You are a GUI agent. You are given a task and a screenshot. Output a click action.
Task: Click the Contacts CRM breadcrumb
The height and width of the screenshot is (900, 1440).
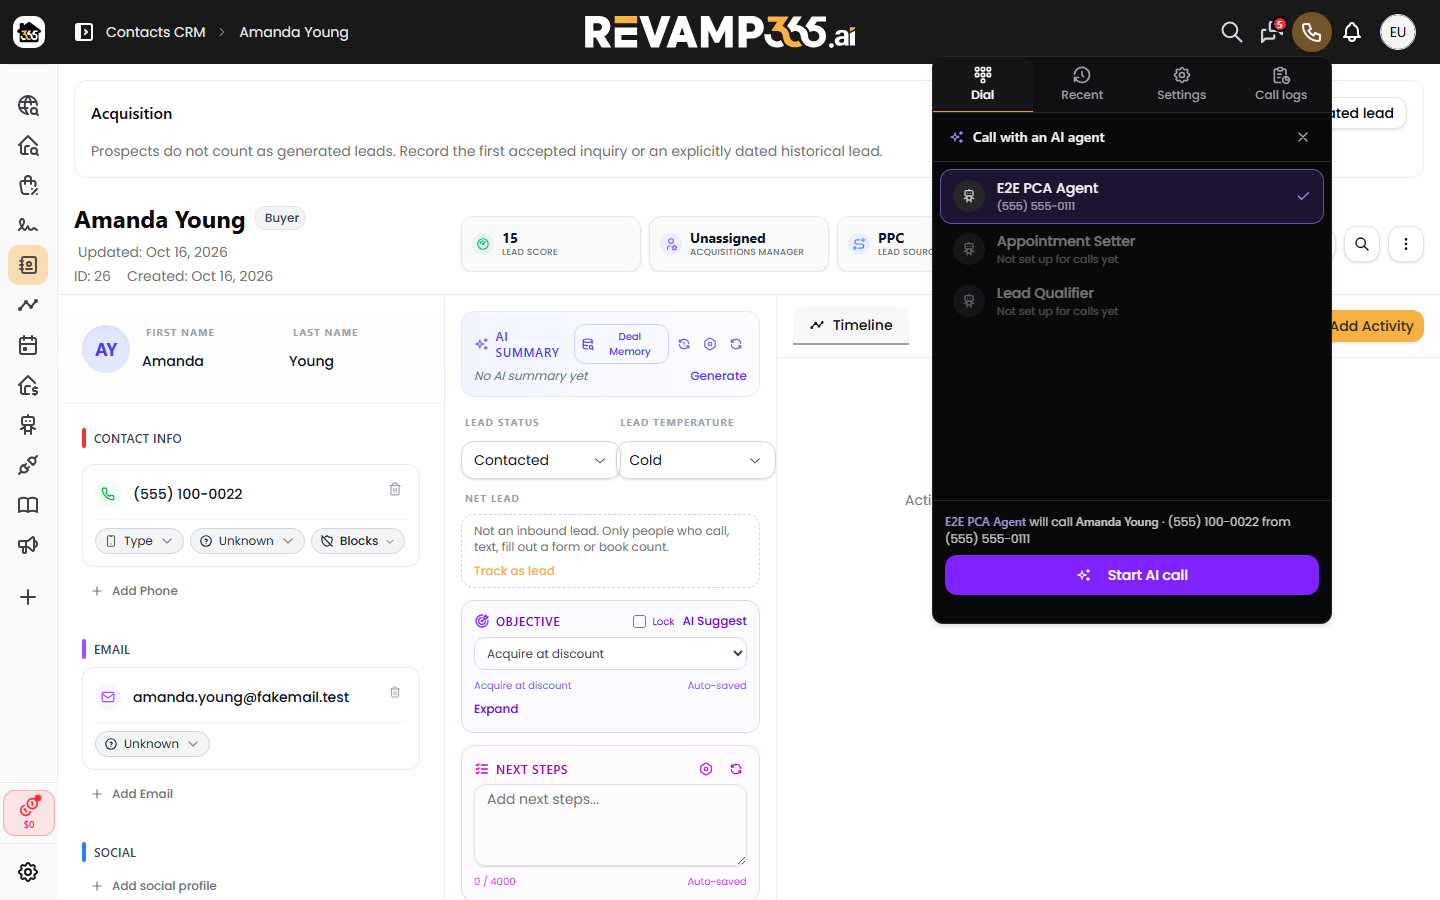coord(156,32)
